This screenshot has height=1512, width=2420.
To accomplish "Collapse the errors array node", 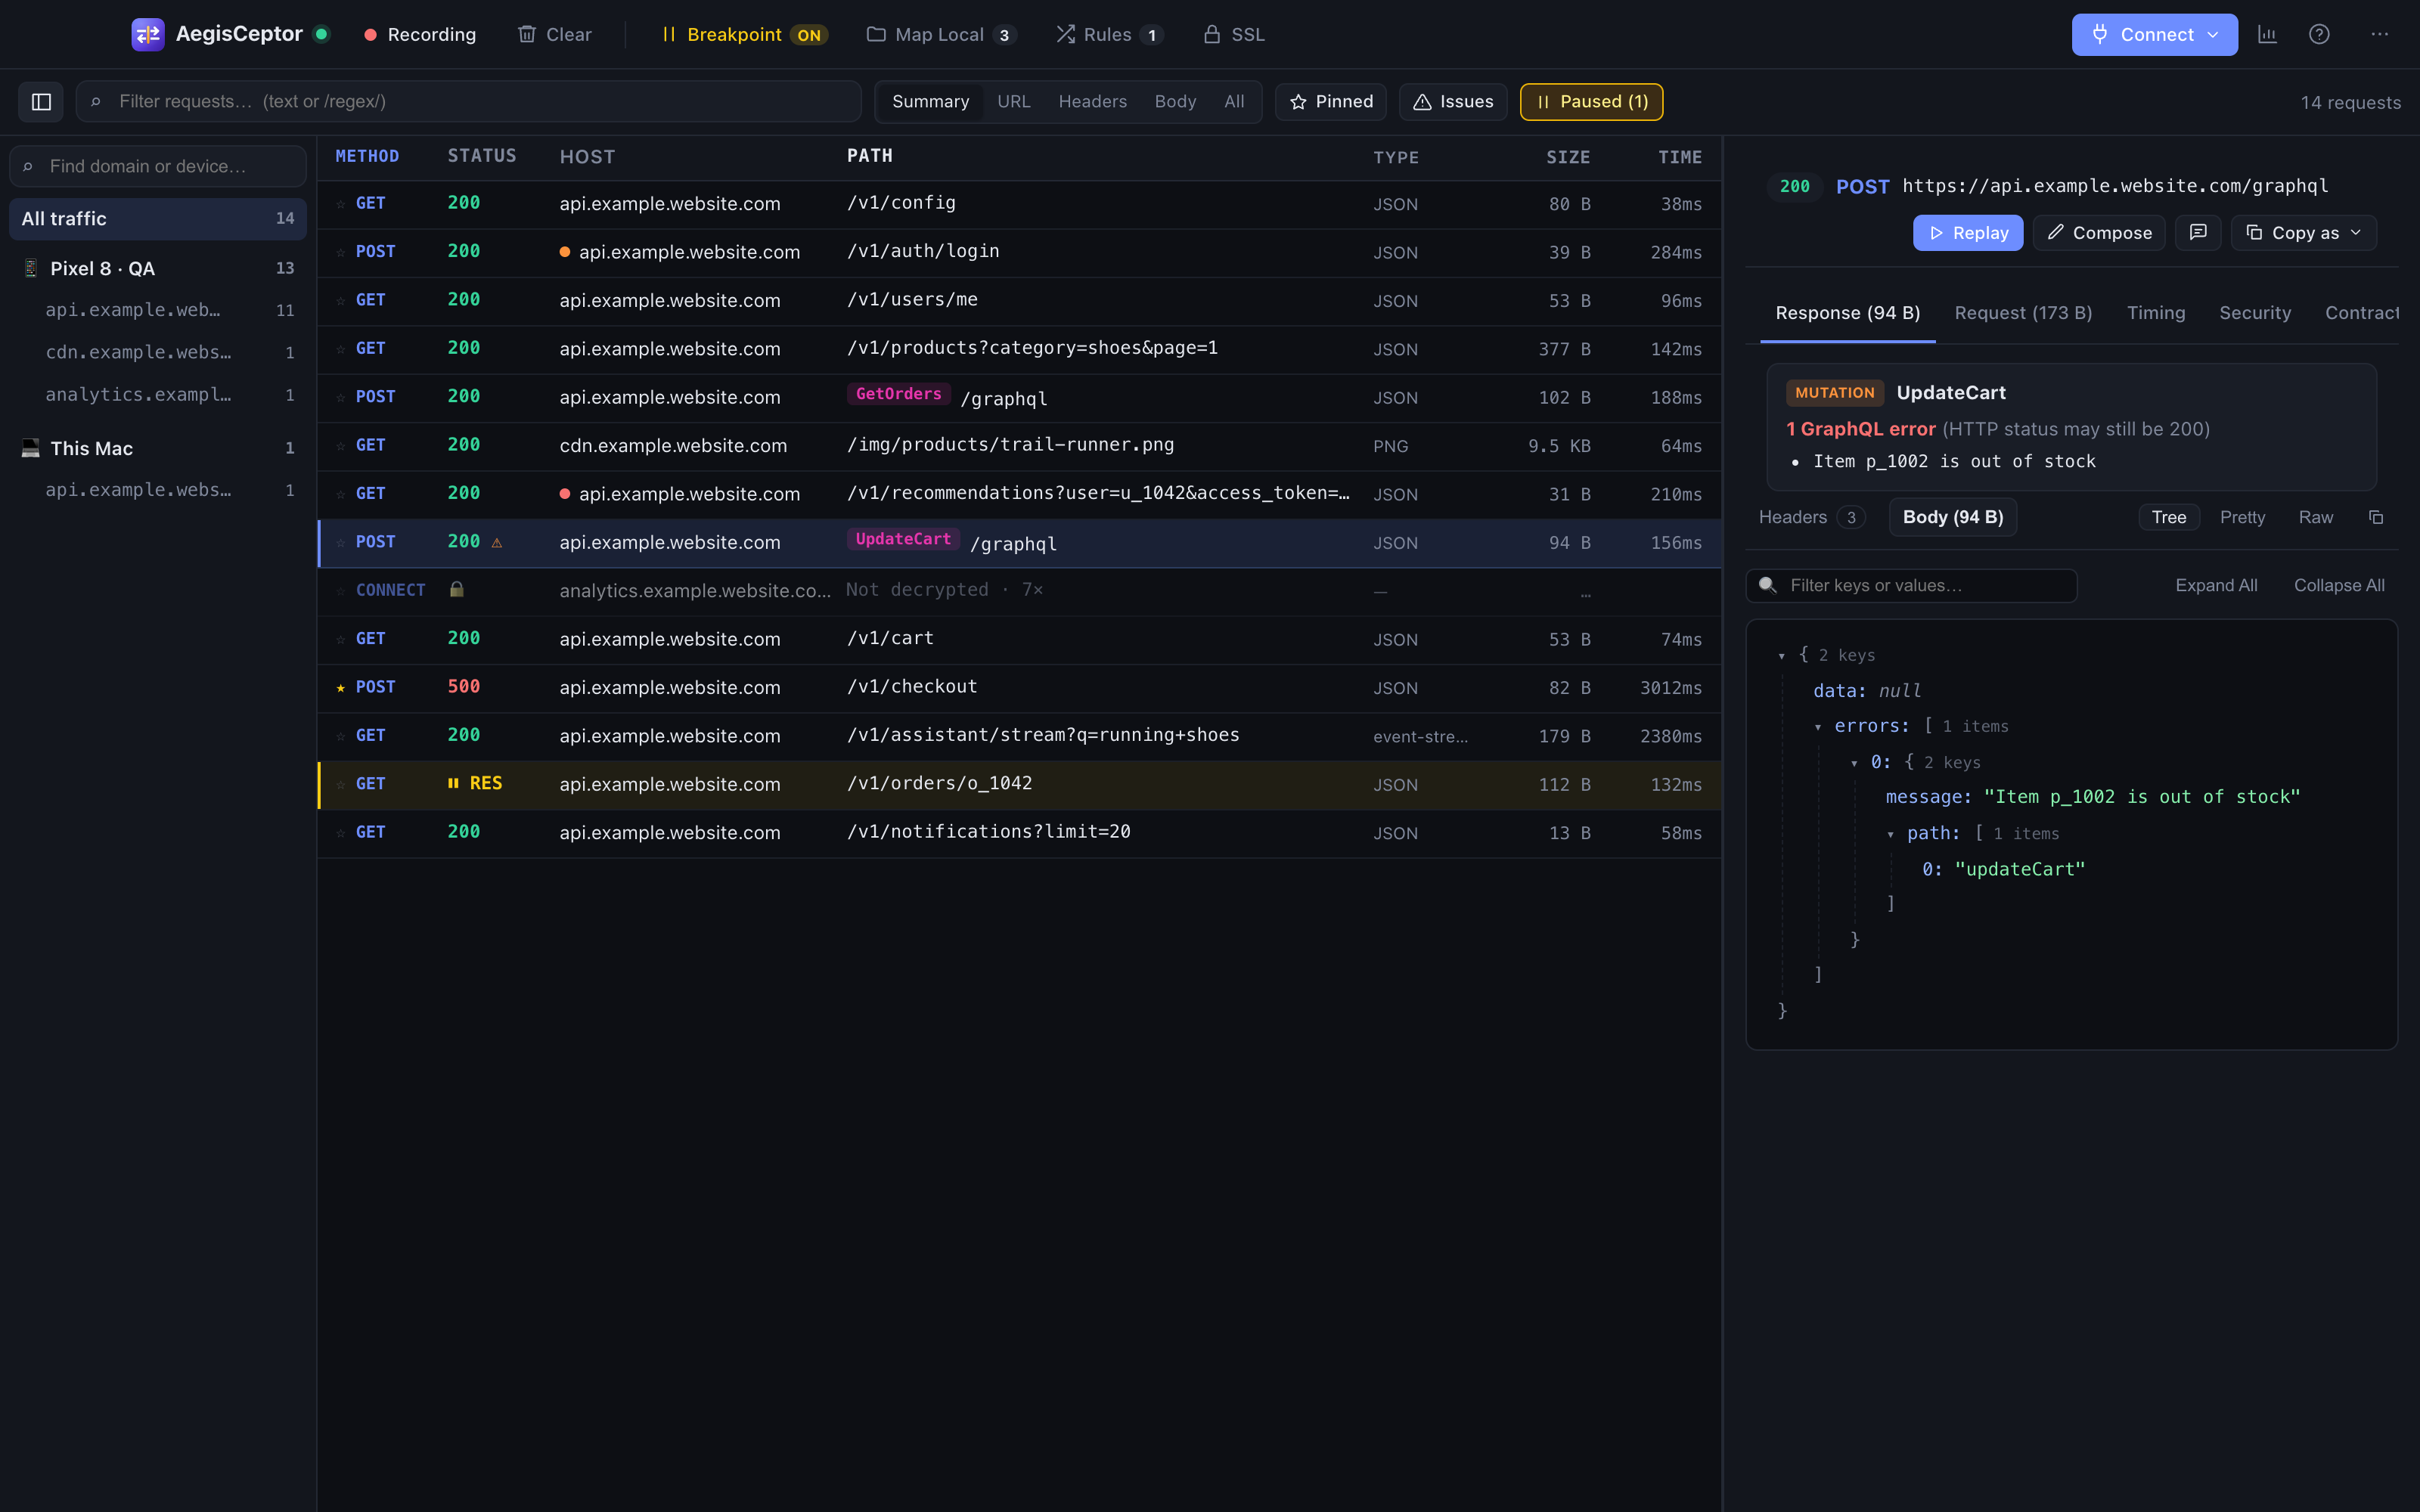I will tap(1818, 727).
